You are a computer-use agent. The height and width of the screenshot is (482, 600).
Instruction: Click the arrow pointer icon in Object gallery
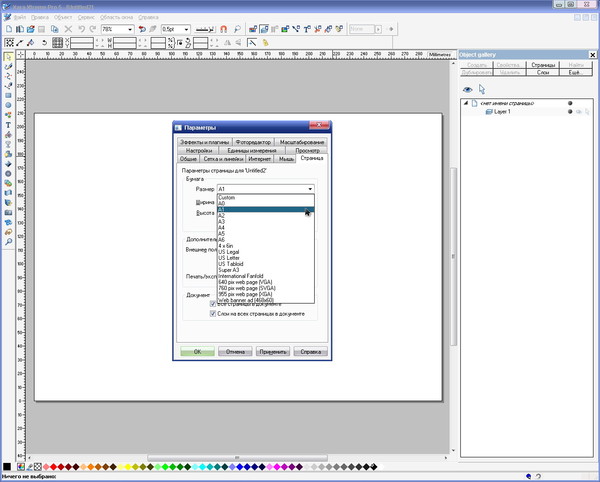point(482,90)
